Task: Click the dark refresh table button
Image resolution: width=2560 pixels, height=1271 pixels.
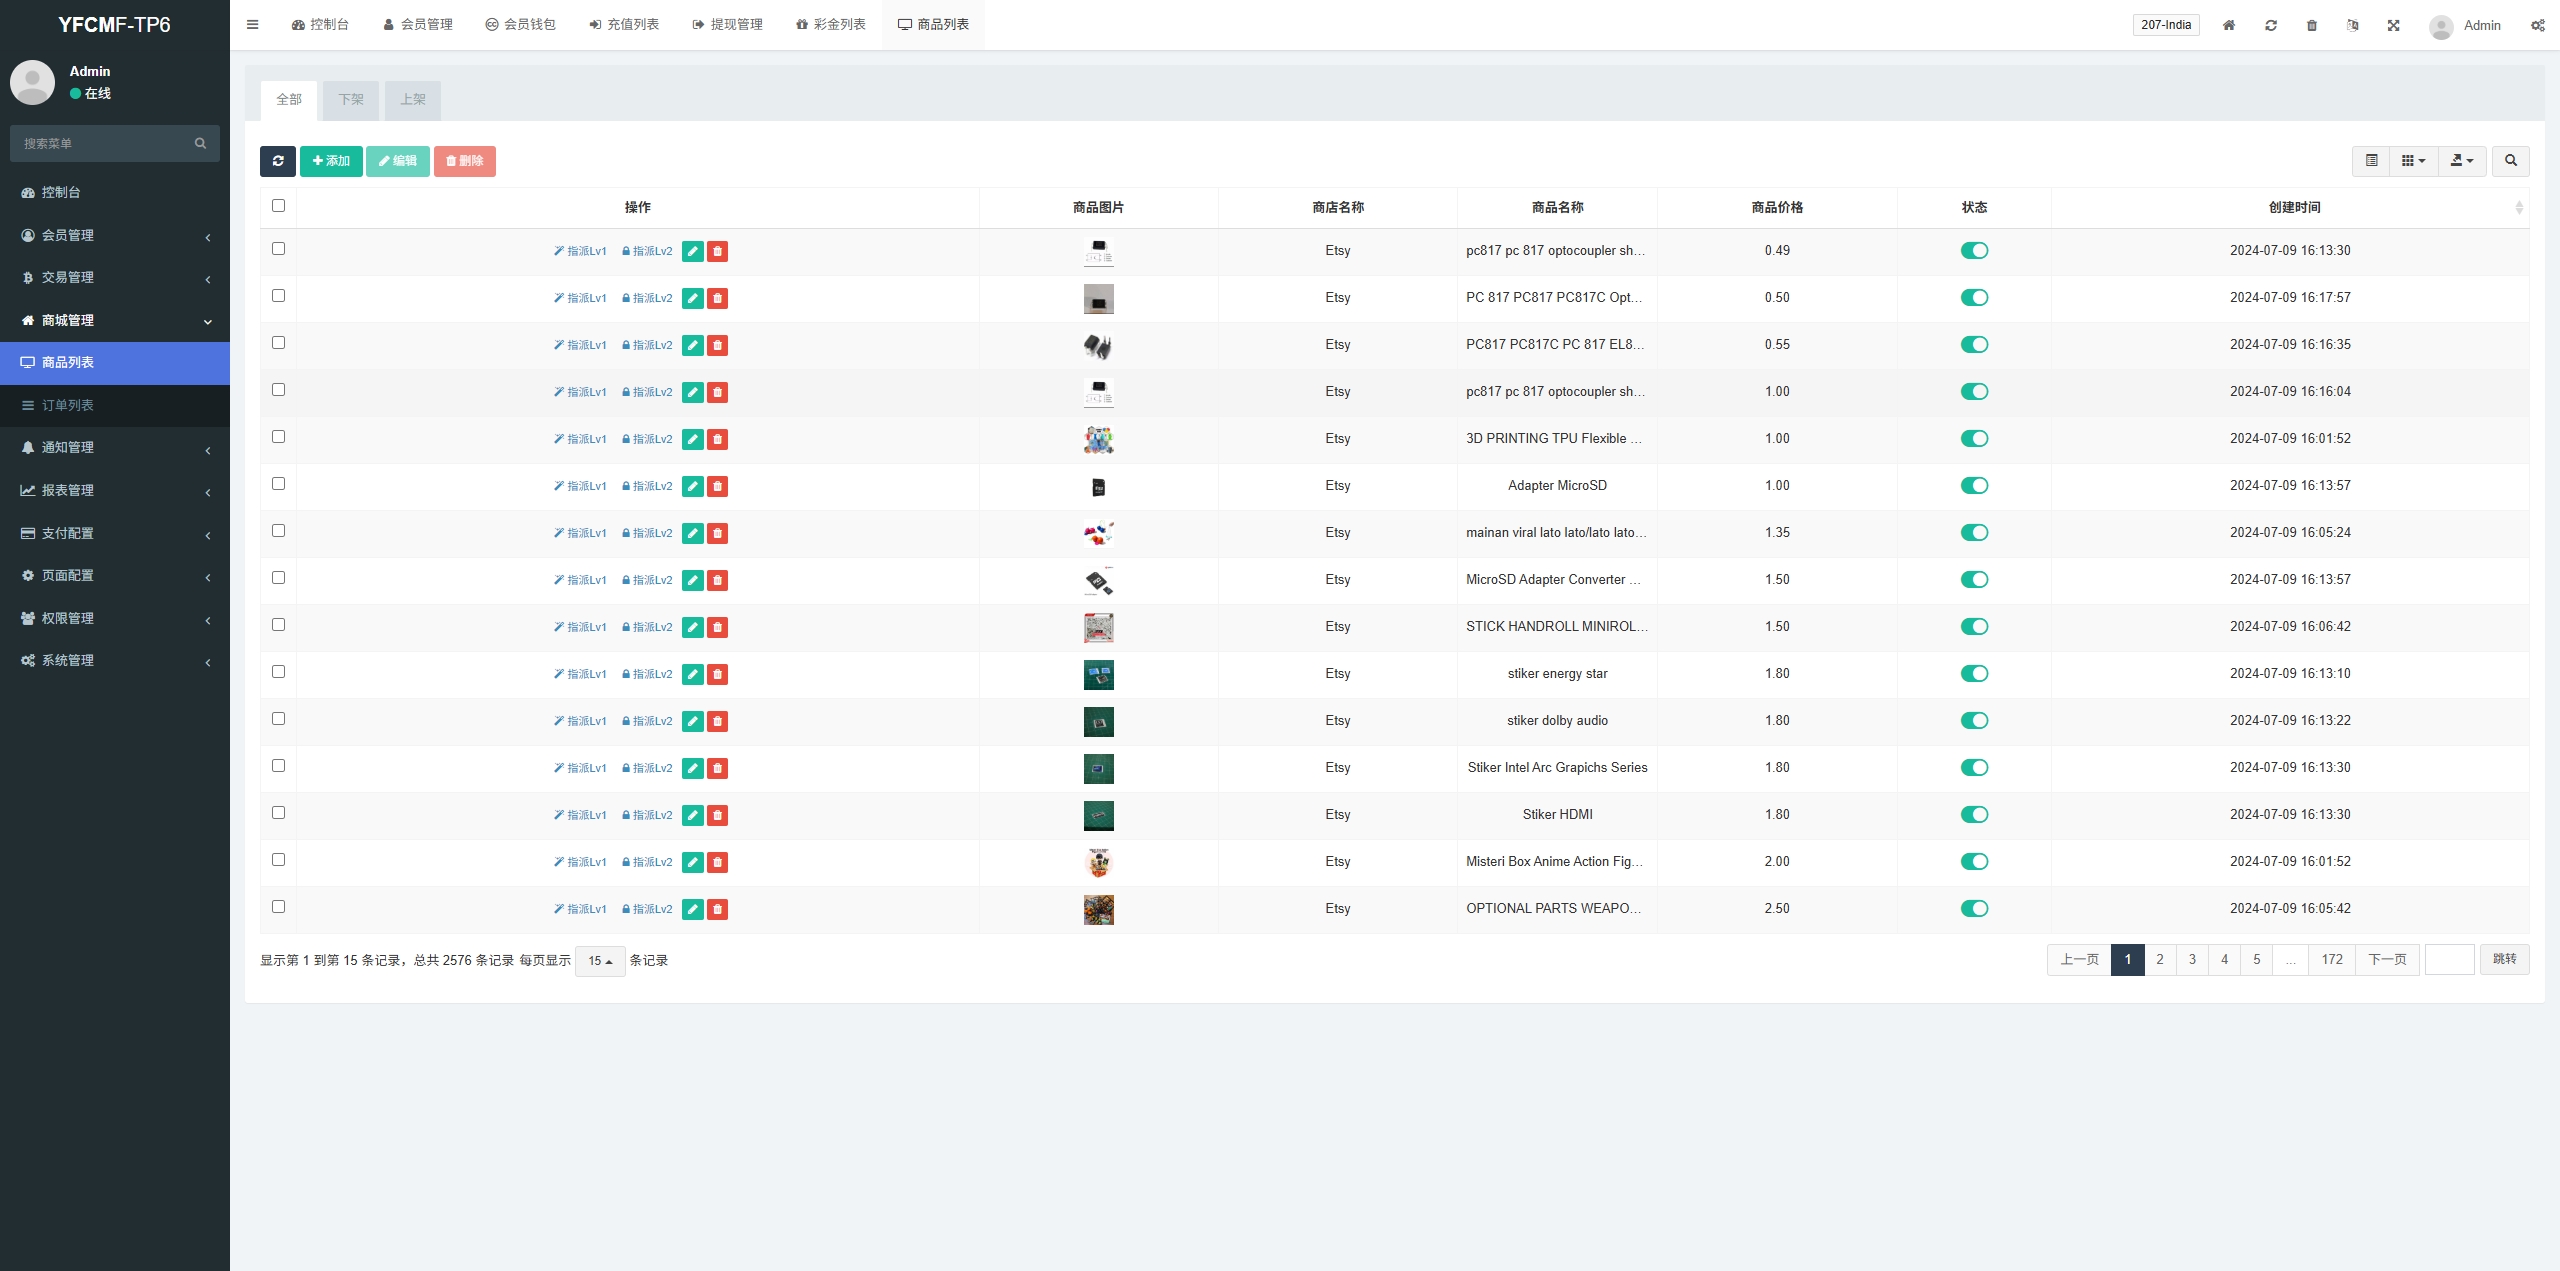Action: (x=277, y=161)
